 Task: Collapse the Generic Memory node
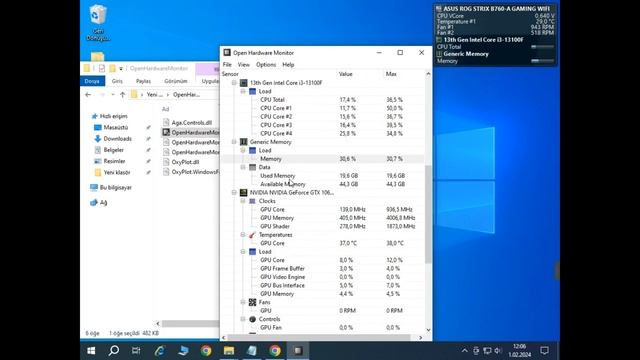click(x=234, y=142)
